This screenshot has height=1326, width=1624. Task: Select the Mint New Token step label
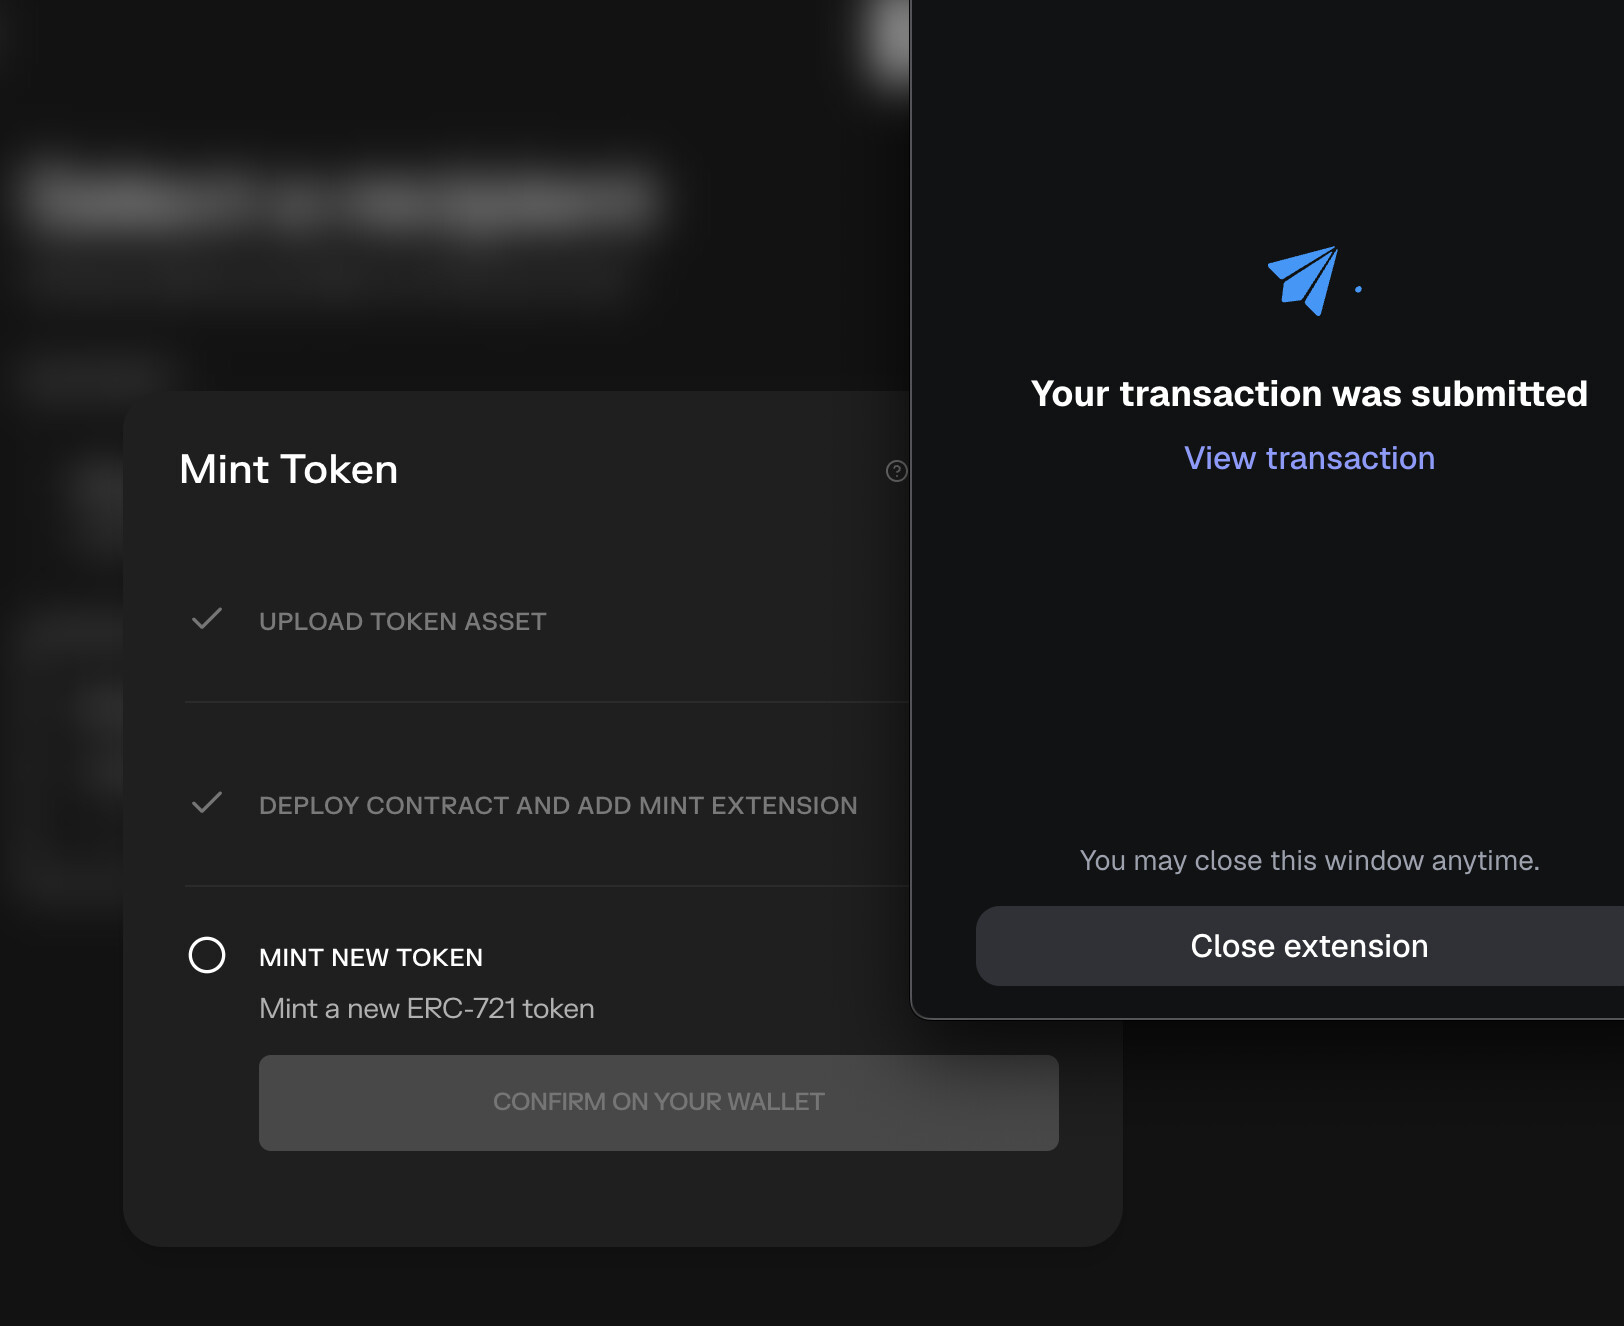371,958
